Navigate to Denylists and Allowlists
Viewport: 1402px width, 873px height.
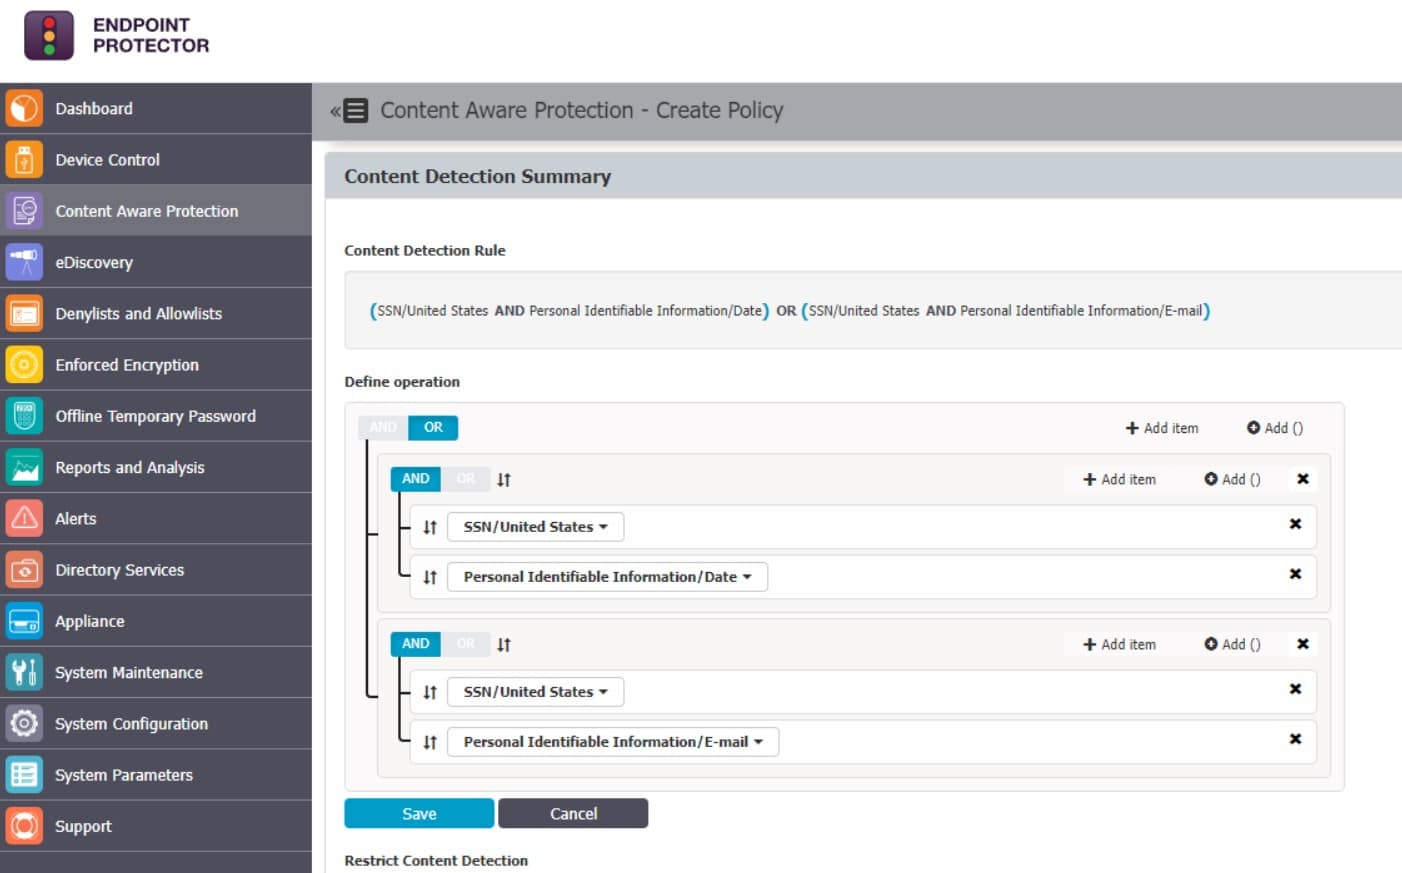click(x=156, y=313)
